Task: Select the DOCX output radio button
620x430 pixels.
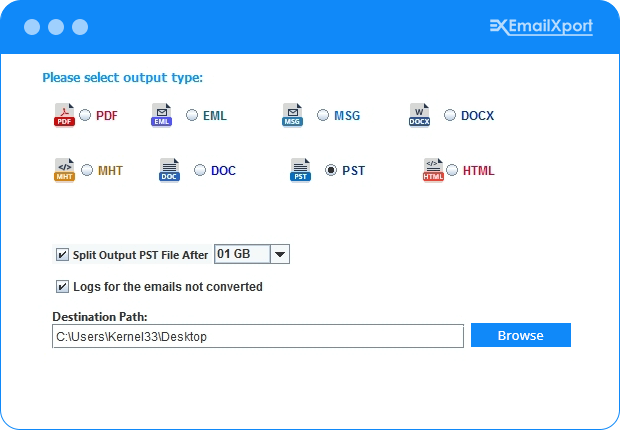Action: (450, 115)
